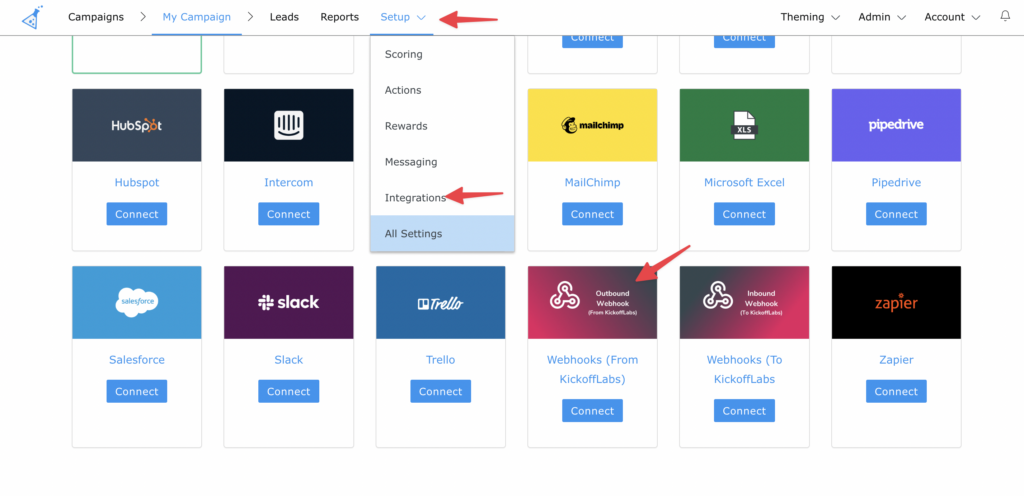The image size is (1024, 496).
Task: Go to Campaigns in breadcrumb
Action: [x=96, y=17]
